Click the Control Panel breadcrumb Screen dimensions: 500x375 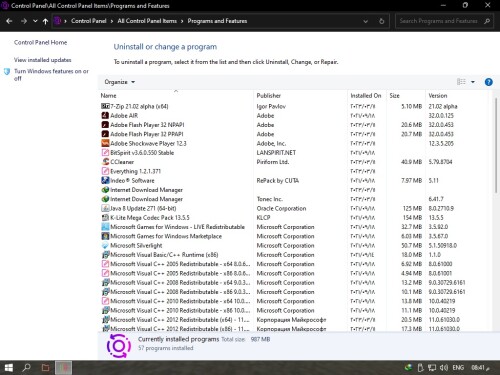point(88,21)
